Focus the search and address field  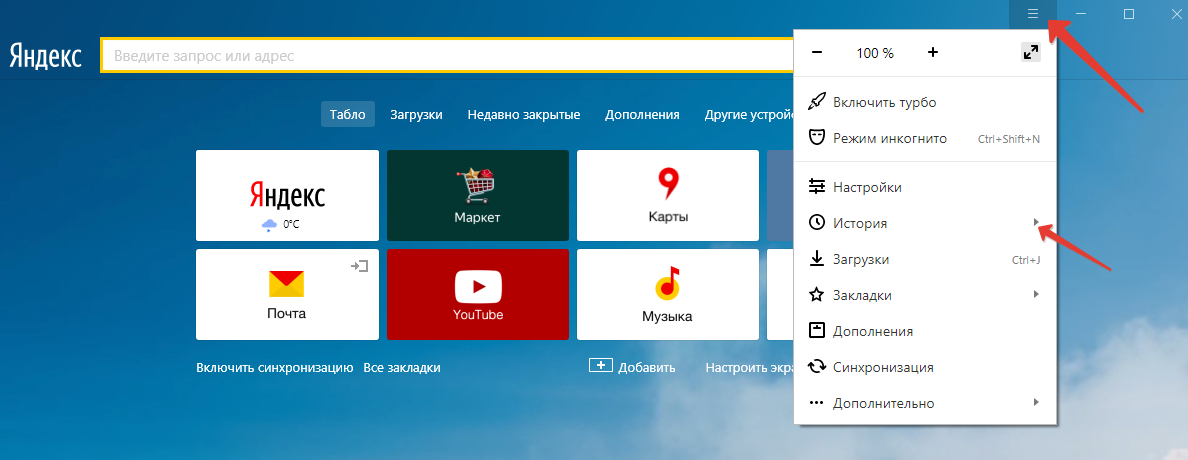(x=447, y=55)
